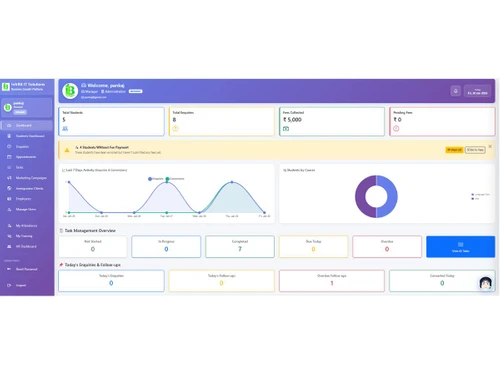Open Marketing Campaigns in sidebar
500x375 pixels.
27,178
